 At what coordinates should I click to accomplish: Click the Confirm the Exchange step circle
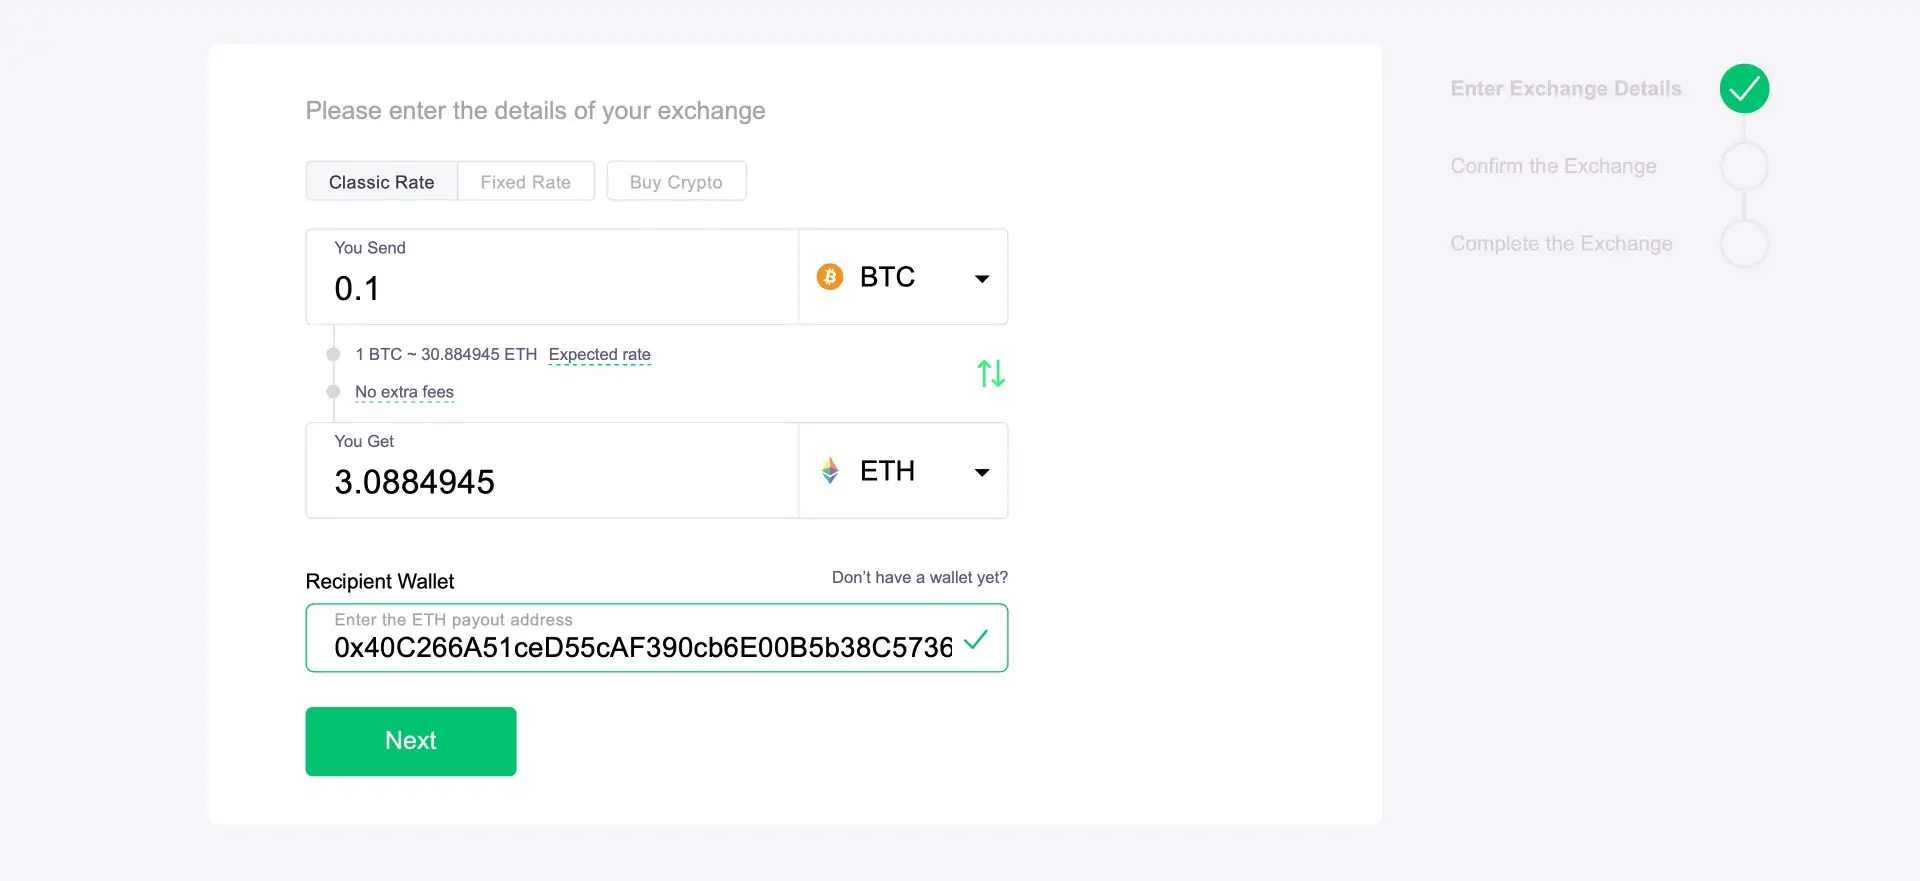click(1744, 166)
